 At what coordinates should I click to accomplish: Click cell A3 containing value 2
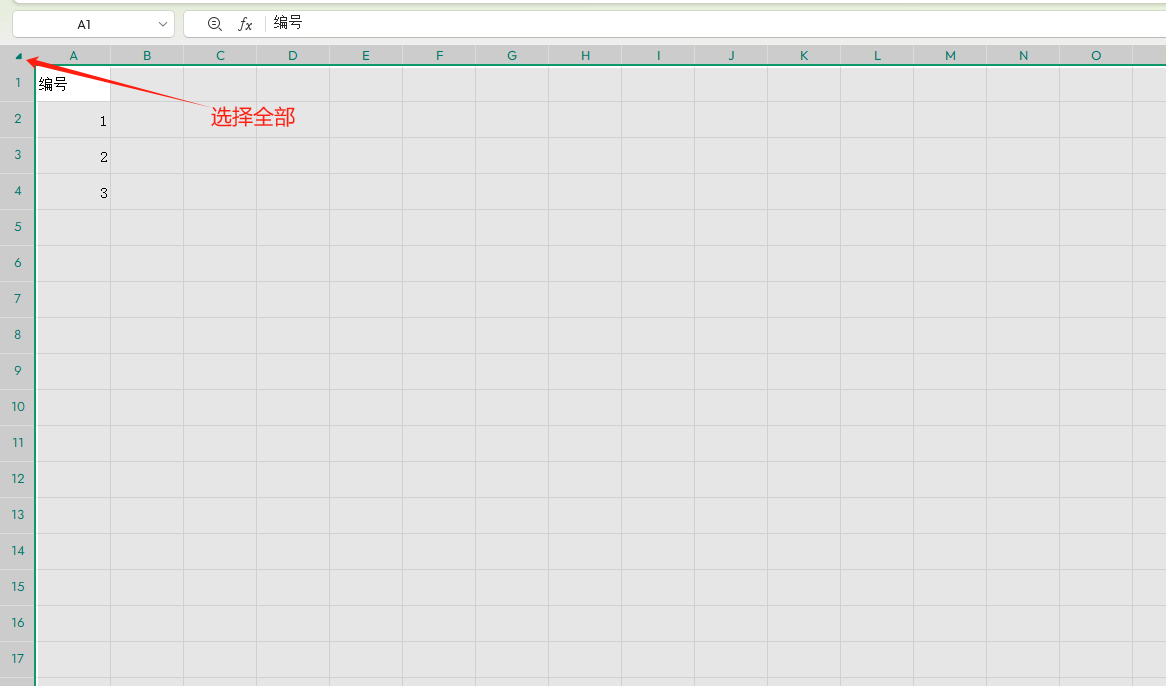click(x=74, y=155)
